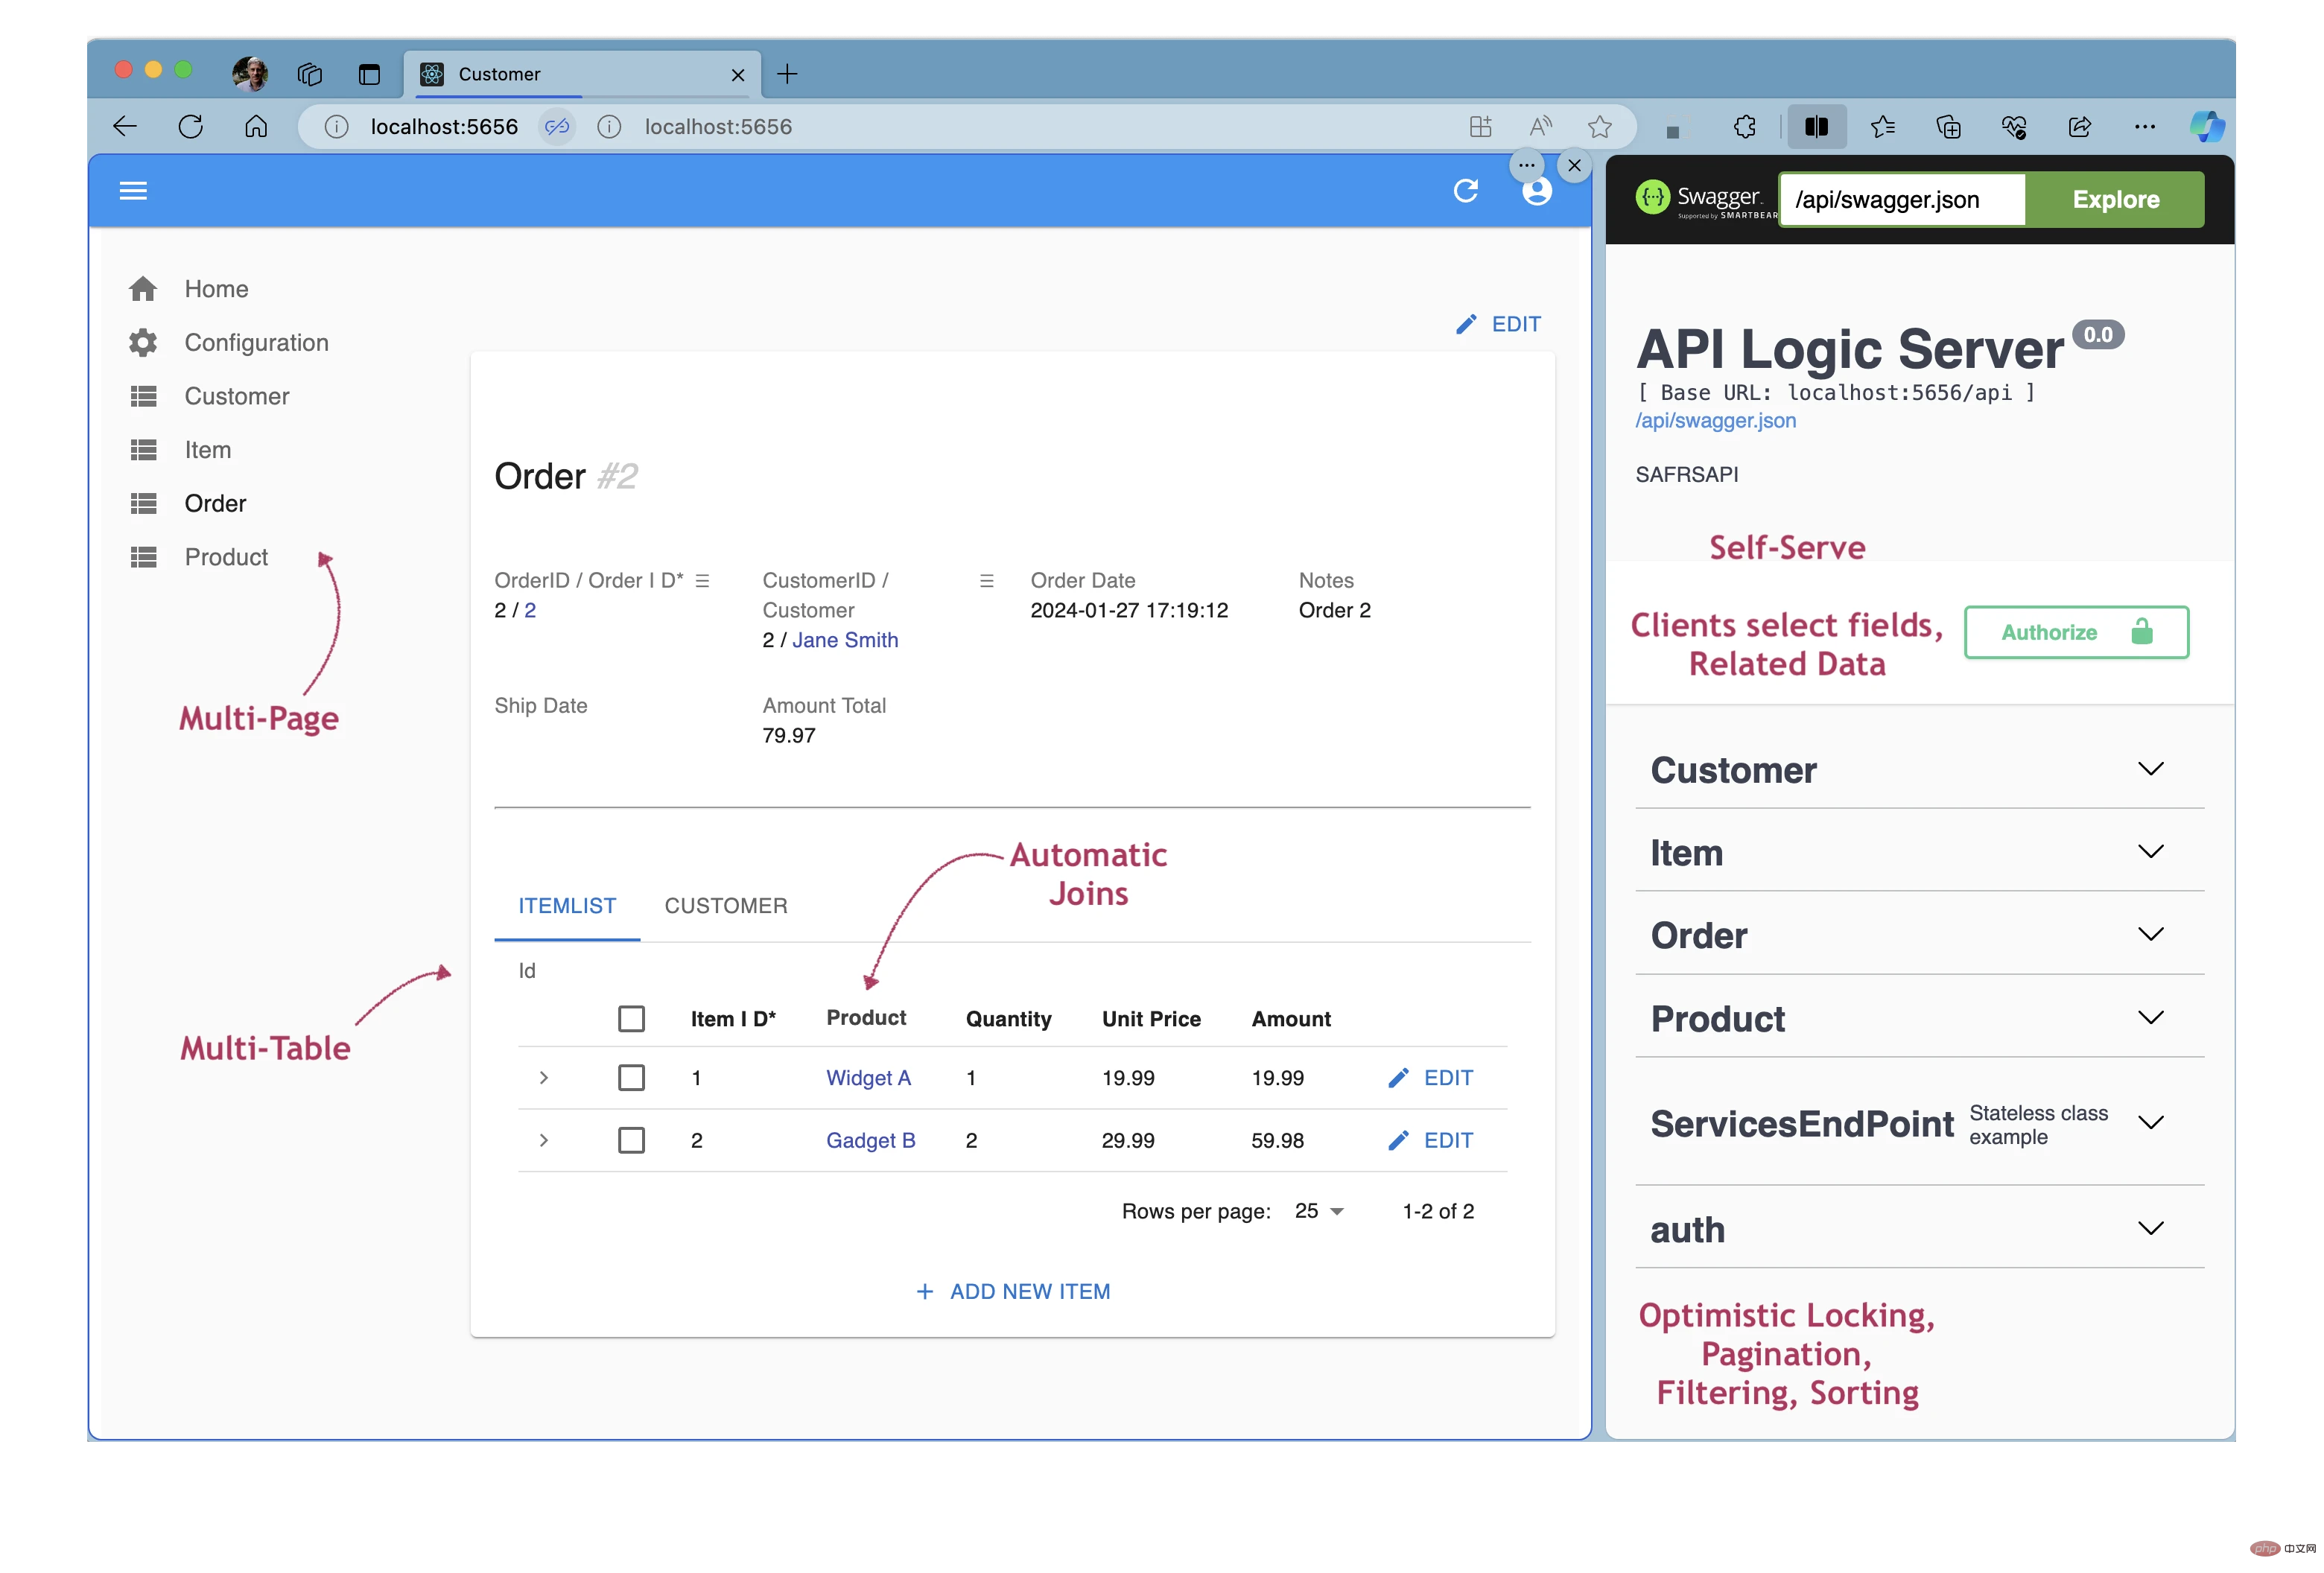This screenshot has width=2324, height=1573.
Task: Open the Jane Smith customer link
Action: [845, 640]
